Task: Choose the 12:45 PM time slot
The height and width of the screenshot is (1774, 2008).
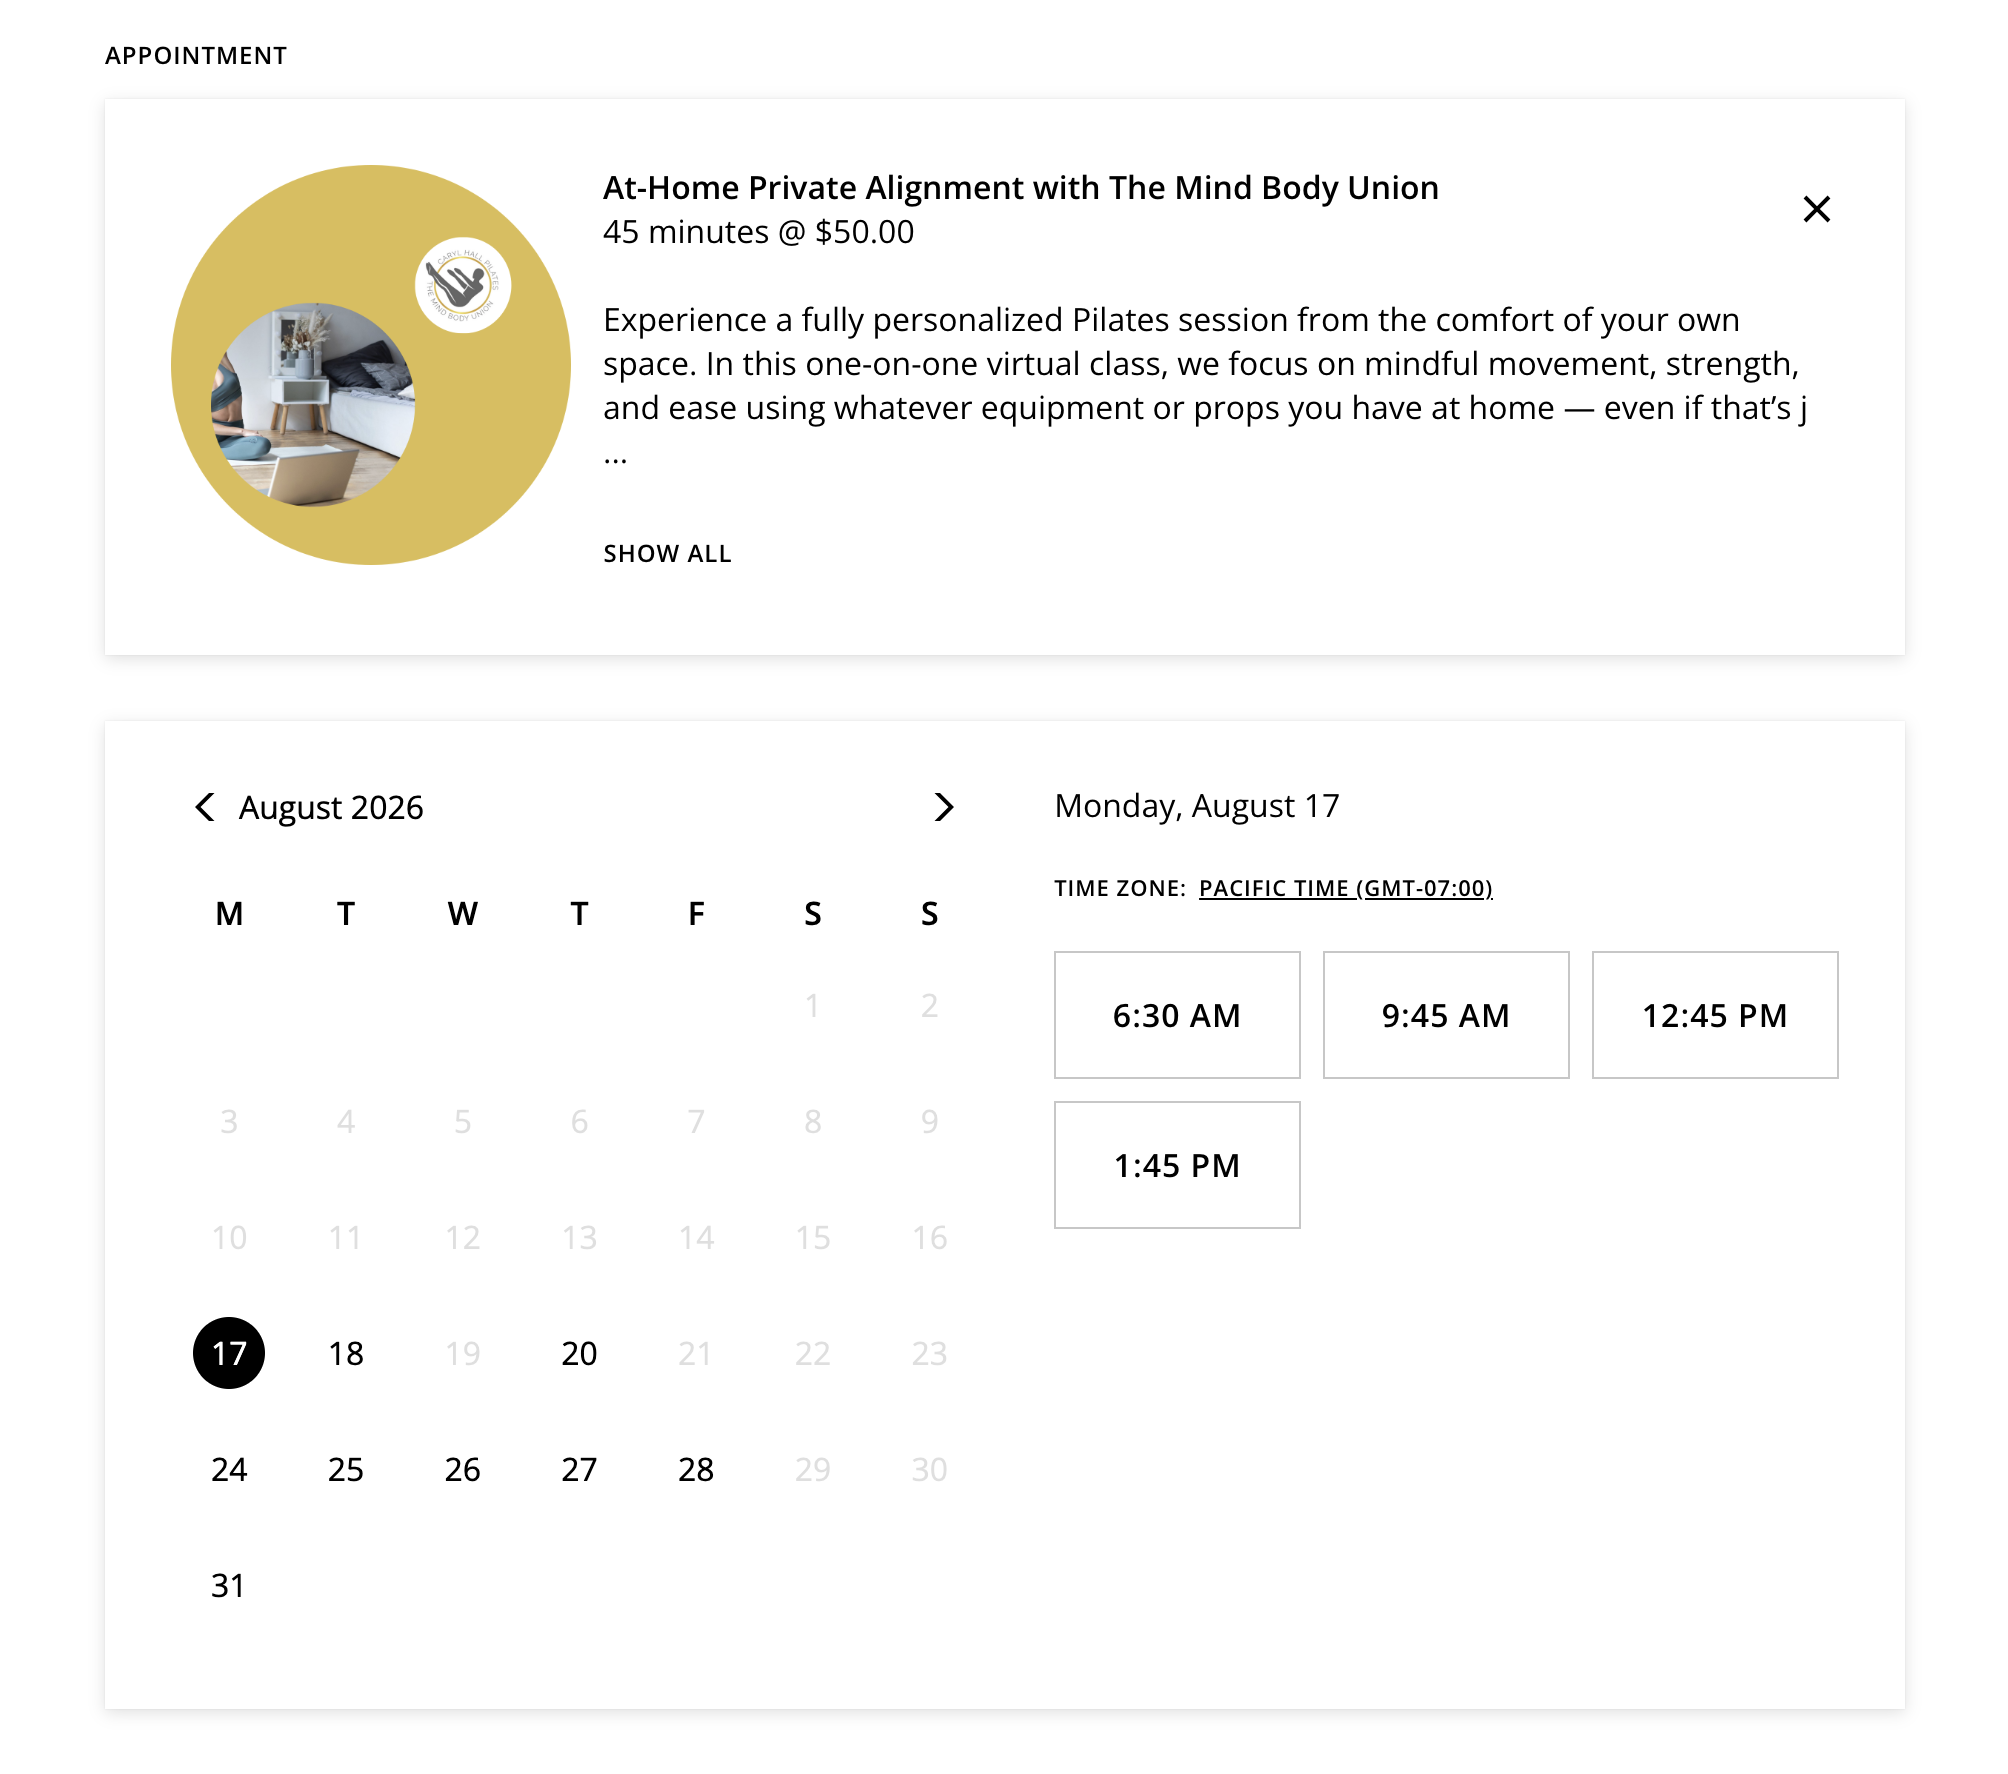Action: click(x=1715, y=1015)
